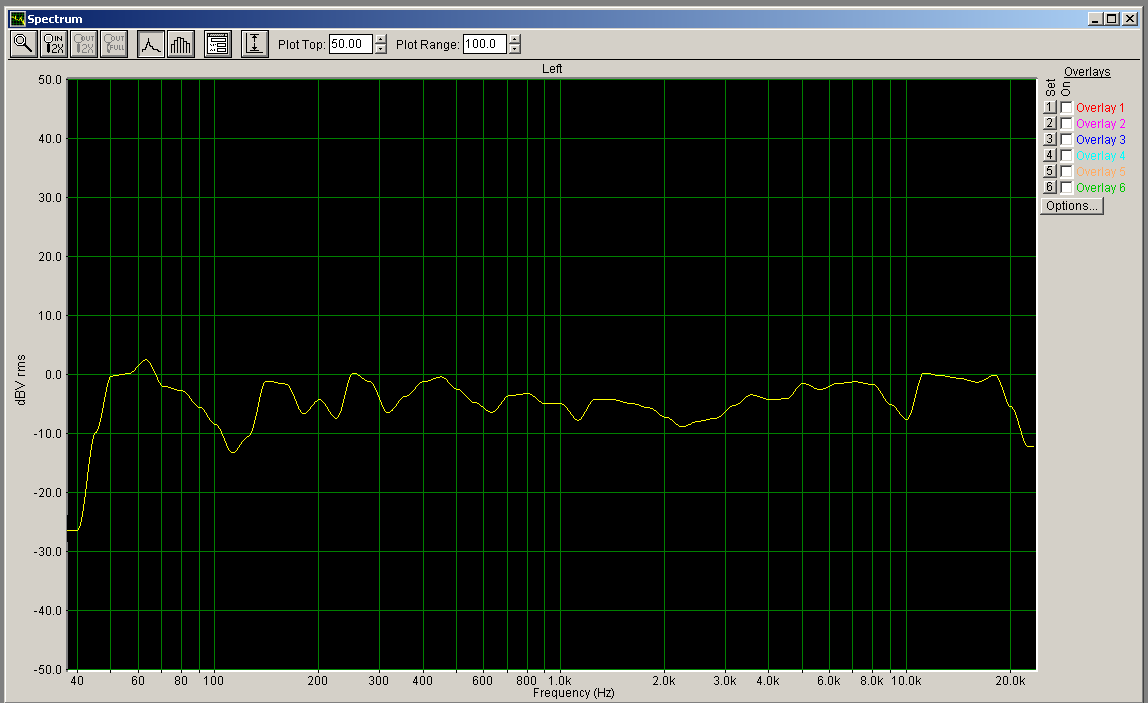The image size is (1148, 703).
Task: Click the 10.0k frequency axis tick
Action: pyautogui.click(x=906, y=681)
